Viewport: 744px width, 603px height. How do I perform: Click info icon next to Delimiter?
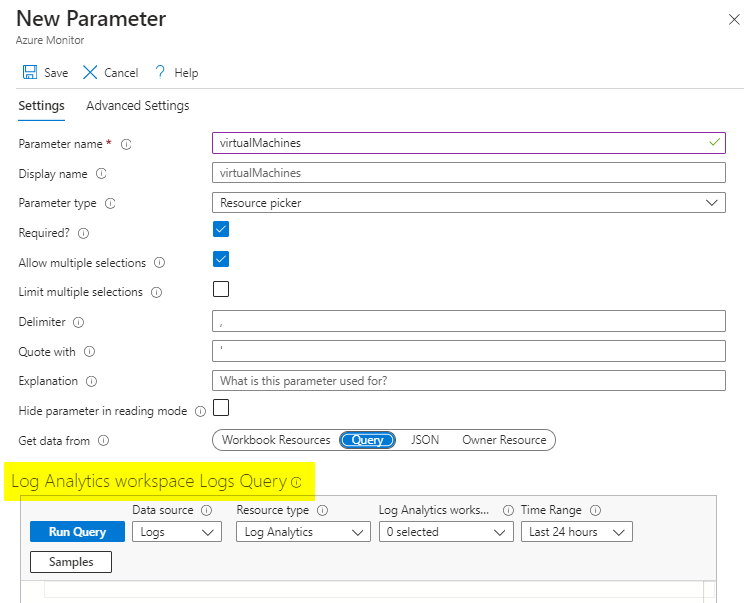coord(78,323)
